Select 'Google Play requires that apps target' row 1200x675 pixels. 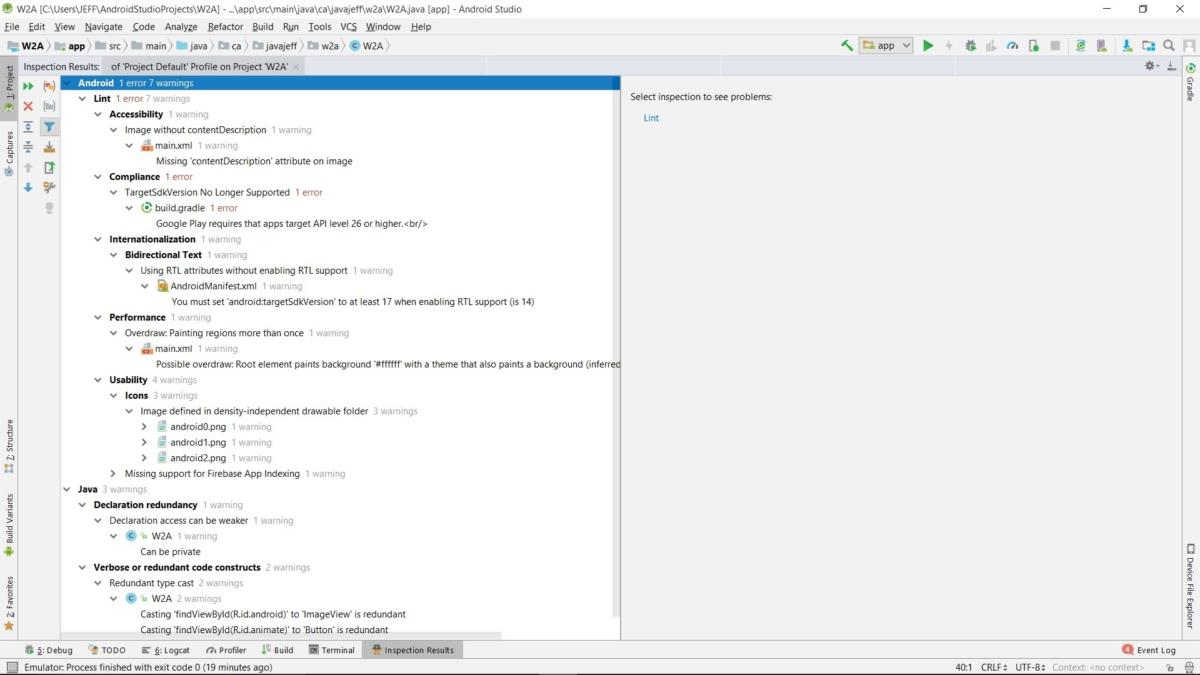click(292, 224)
